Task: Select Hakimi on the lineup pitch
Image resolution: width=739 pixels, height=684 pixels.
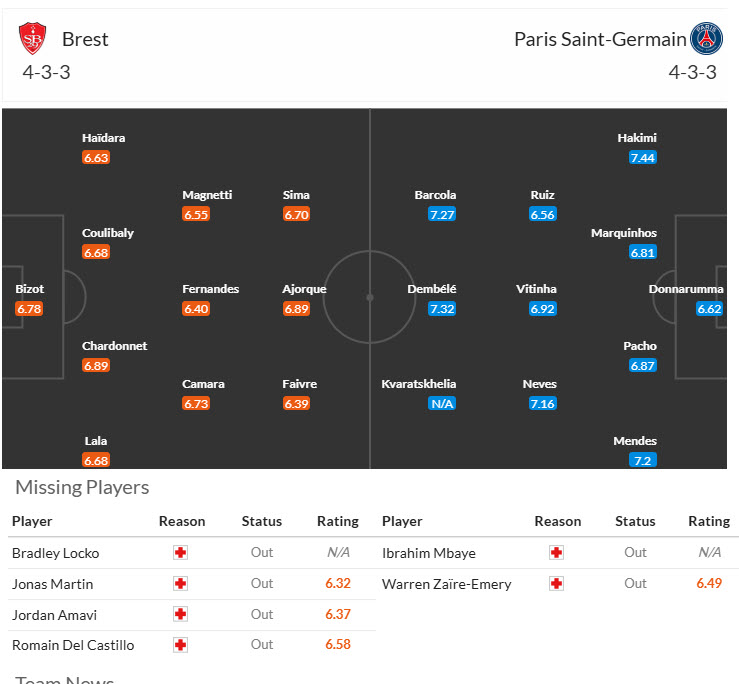Action: [637, 138]
